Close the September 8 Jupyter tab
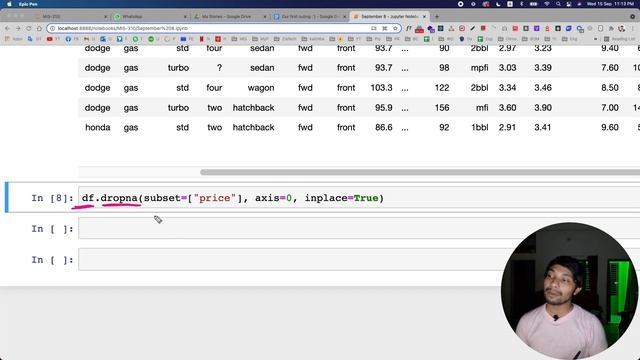640x360 pixels. point(424,17)
